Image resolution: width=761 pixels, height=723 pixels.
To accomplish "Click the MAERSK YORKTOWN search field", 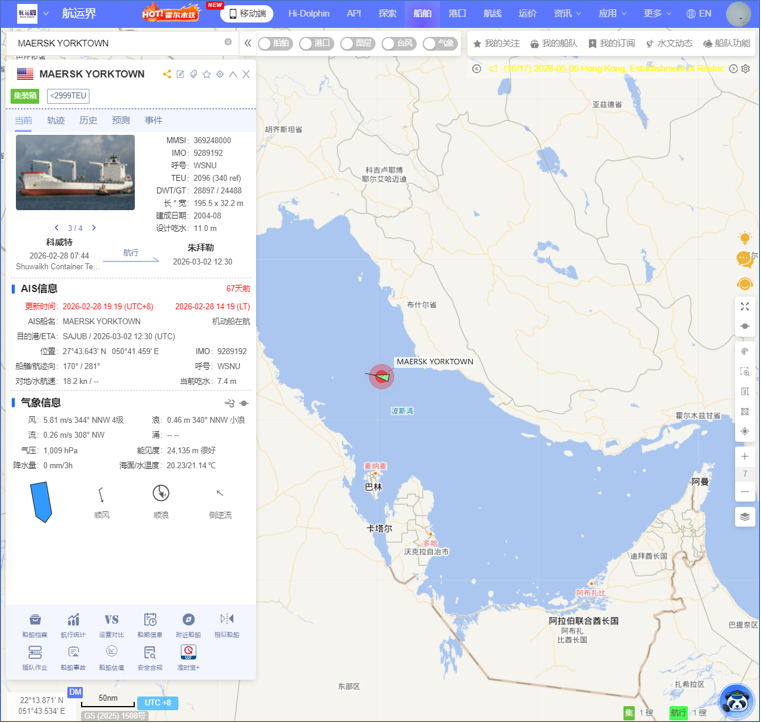I will 120,43.
